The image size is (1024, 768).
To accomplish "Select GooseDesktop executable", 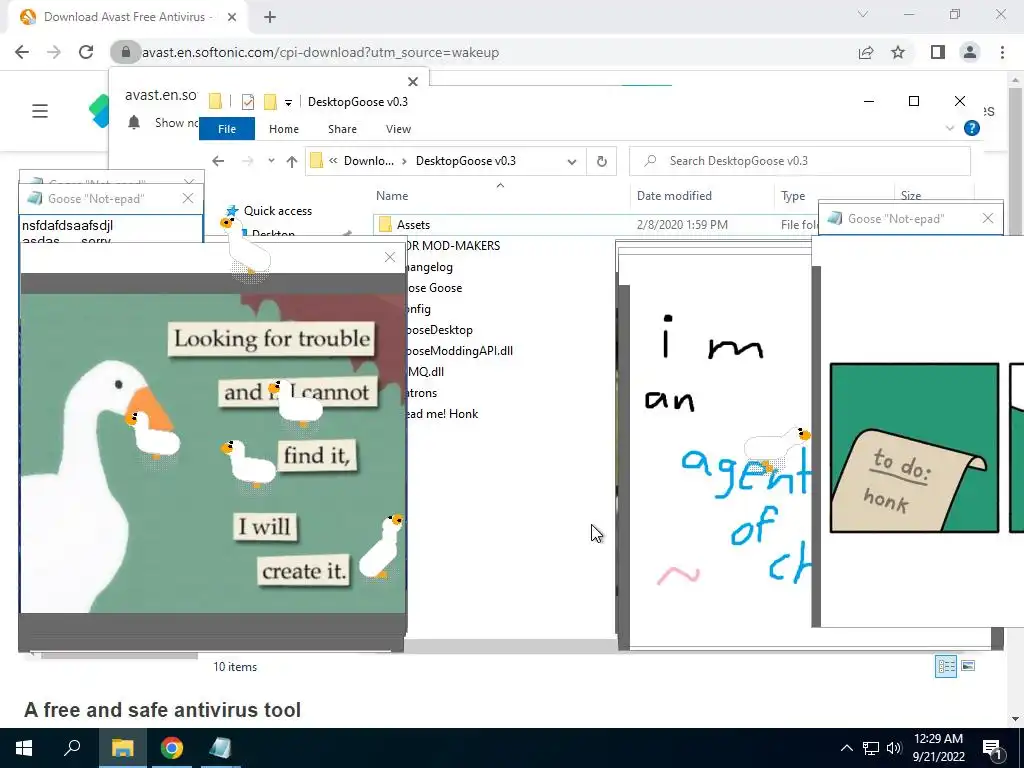I will (x=438, y=330).
